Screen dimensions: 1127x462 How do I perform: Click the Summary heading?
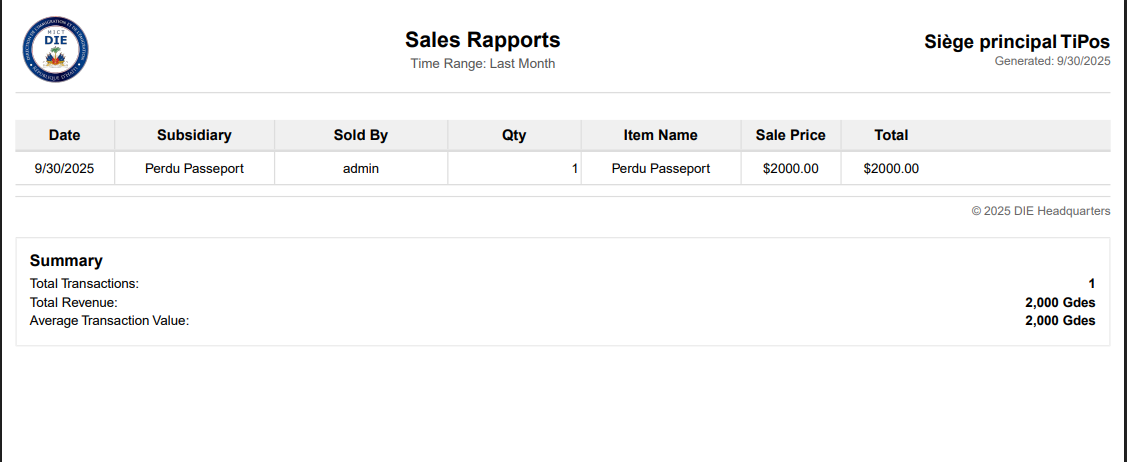coord(66,261)
